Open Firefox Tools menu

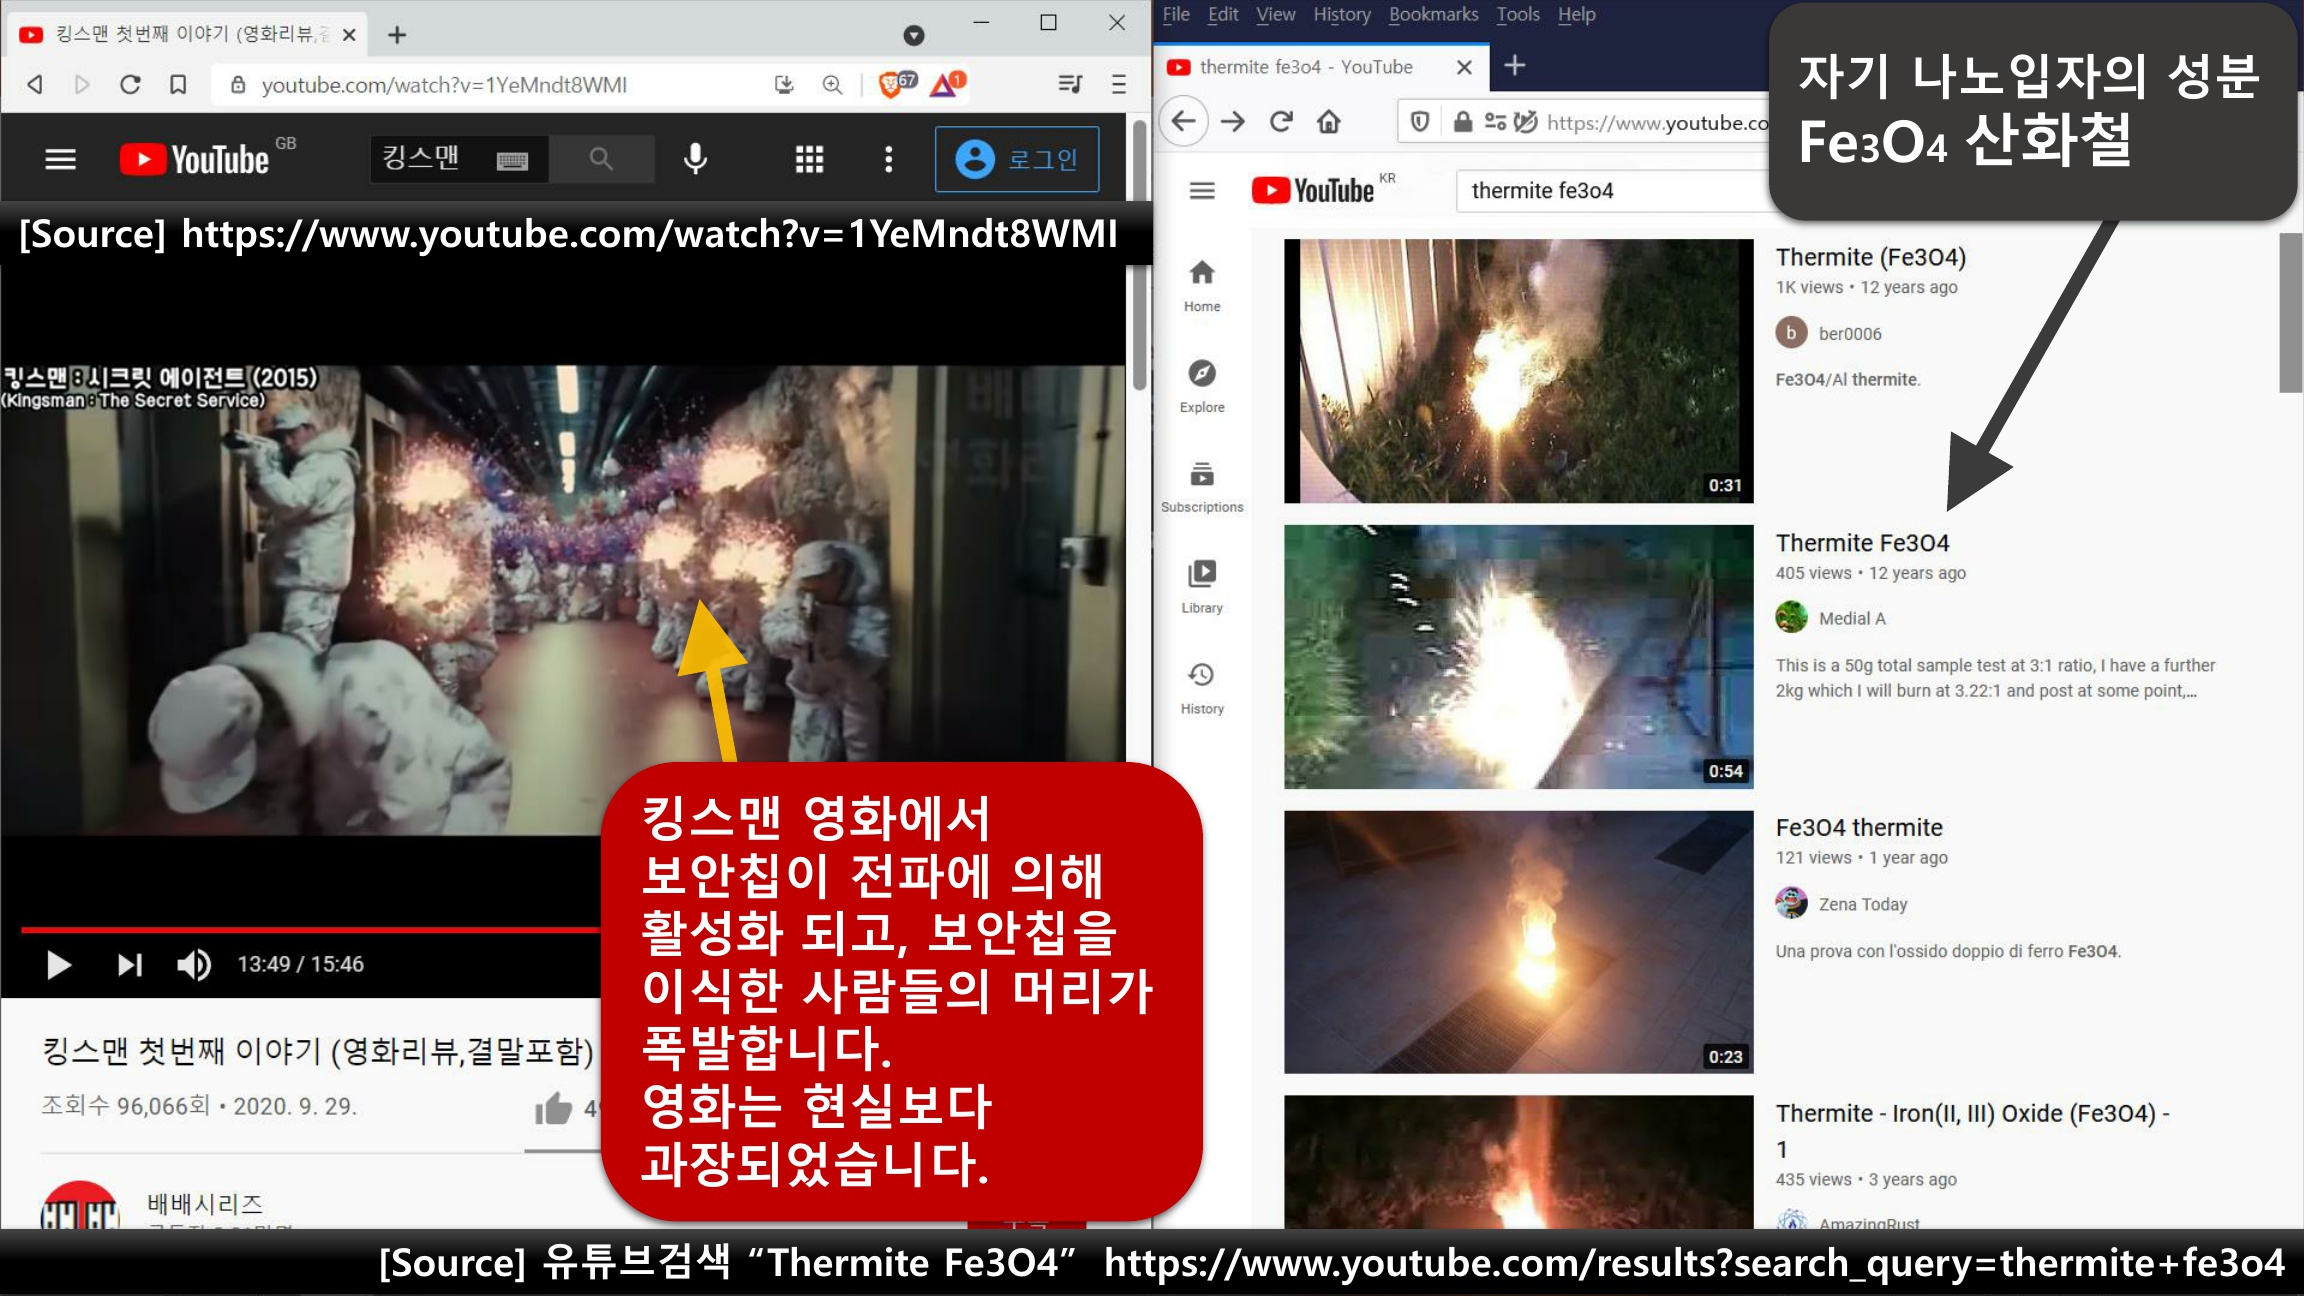click(1518, 14)
